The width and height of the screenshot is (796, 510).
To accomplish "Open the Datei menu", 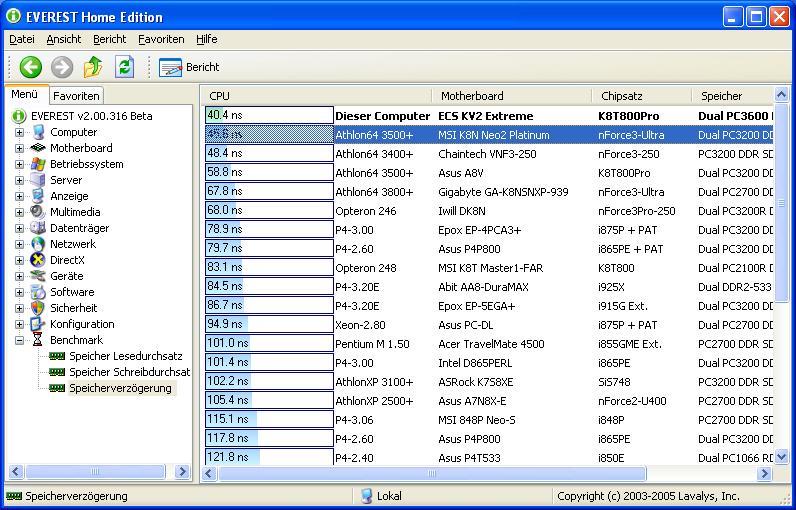I will (22, 39).
